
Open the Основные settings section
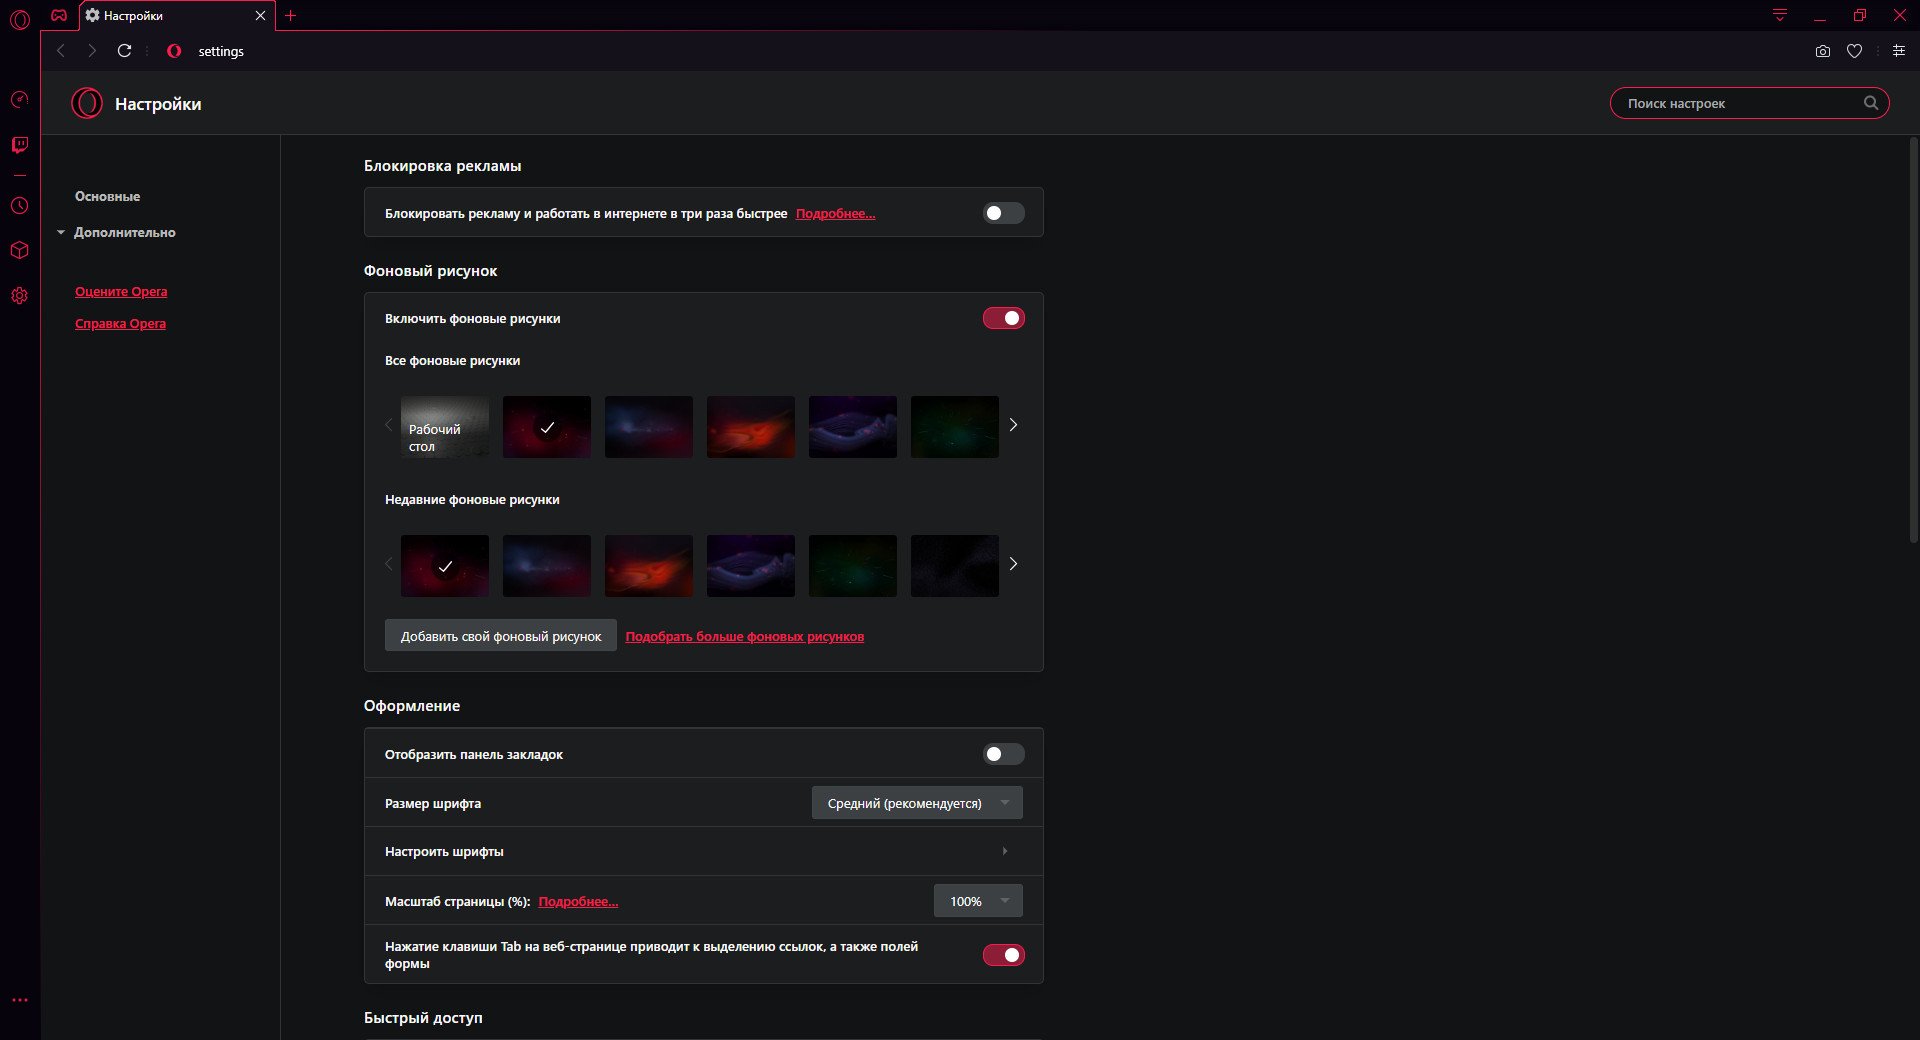coord(107,196)
